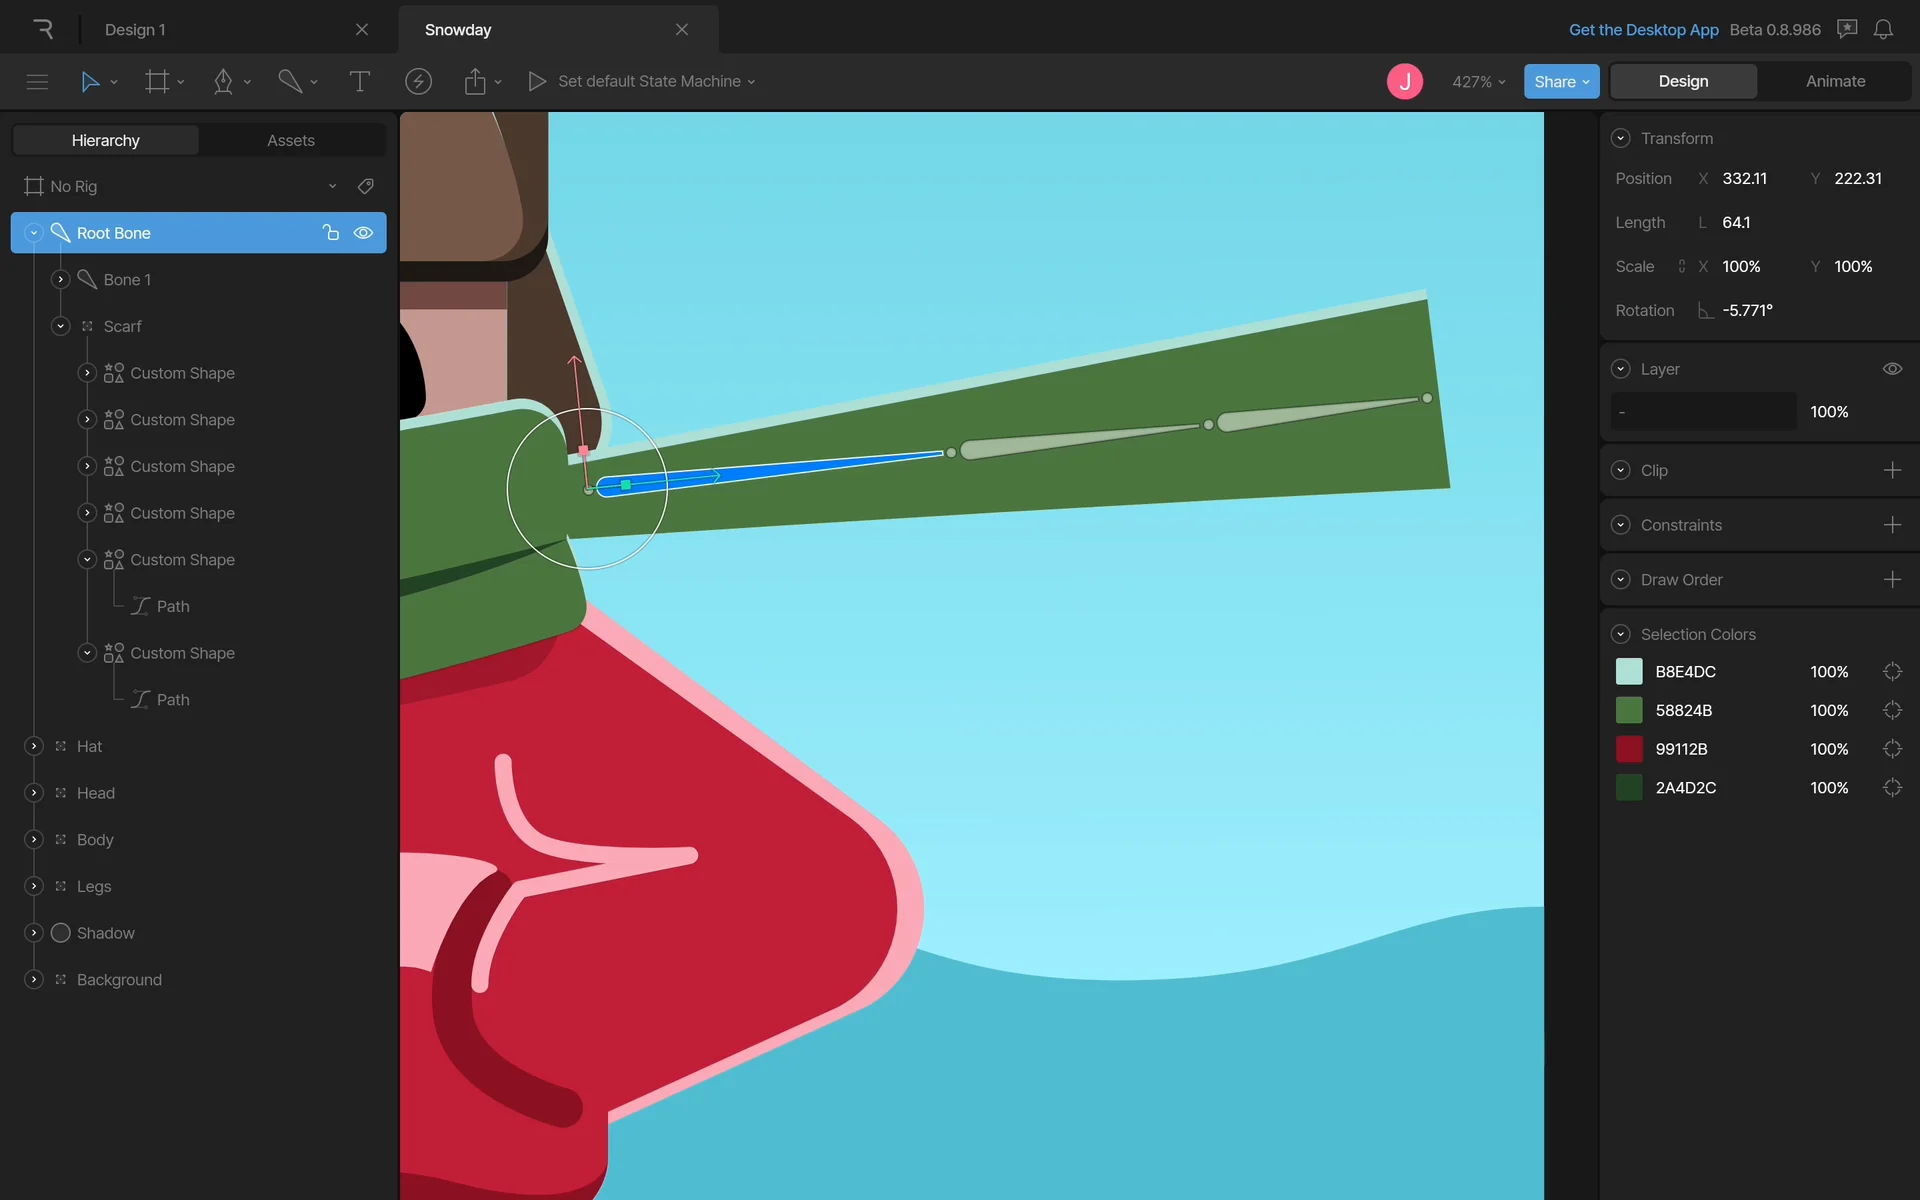Toggle Layer panel visibility eye
Viewport: 1920px width, 1200px height.
click(x=1892, y=369)
